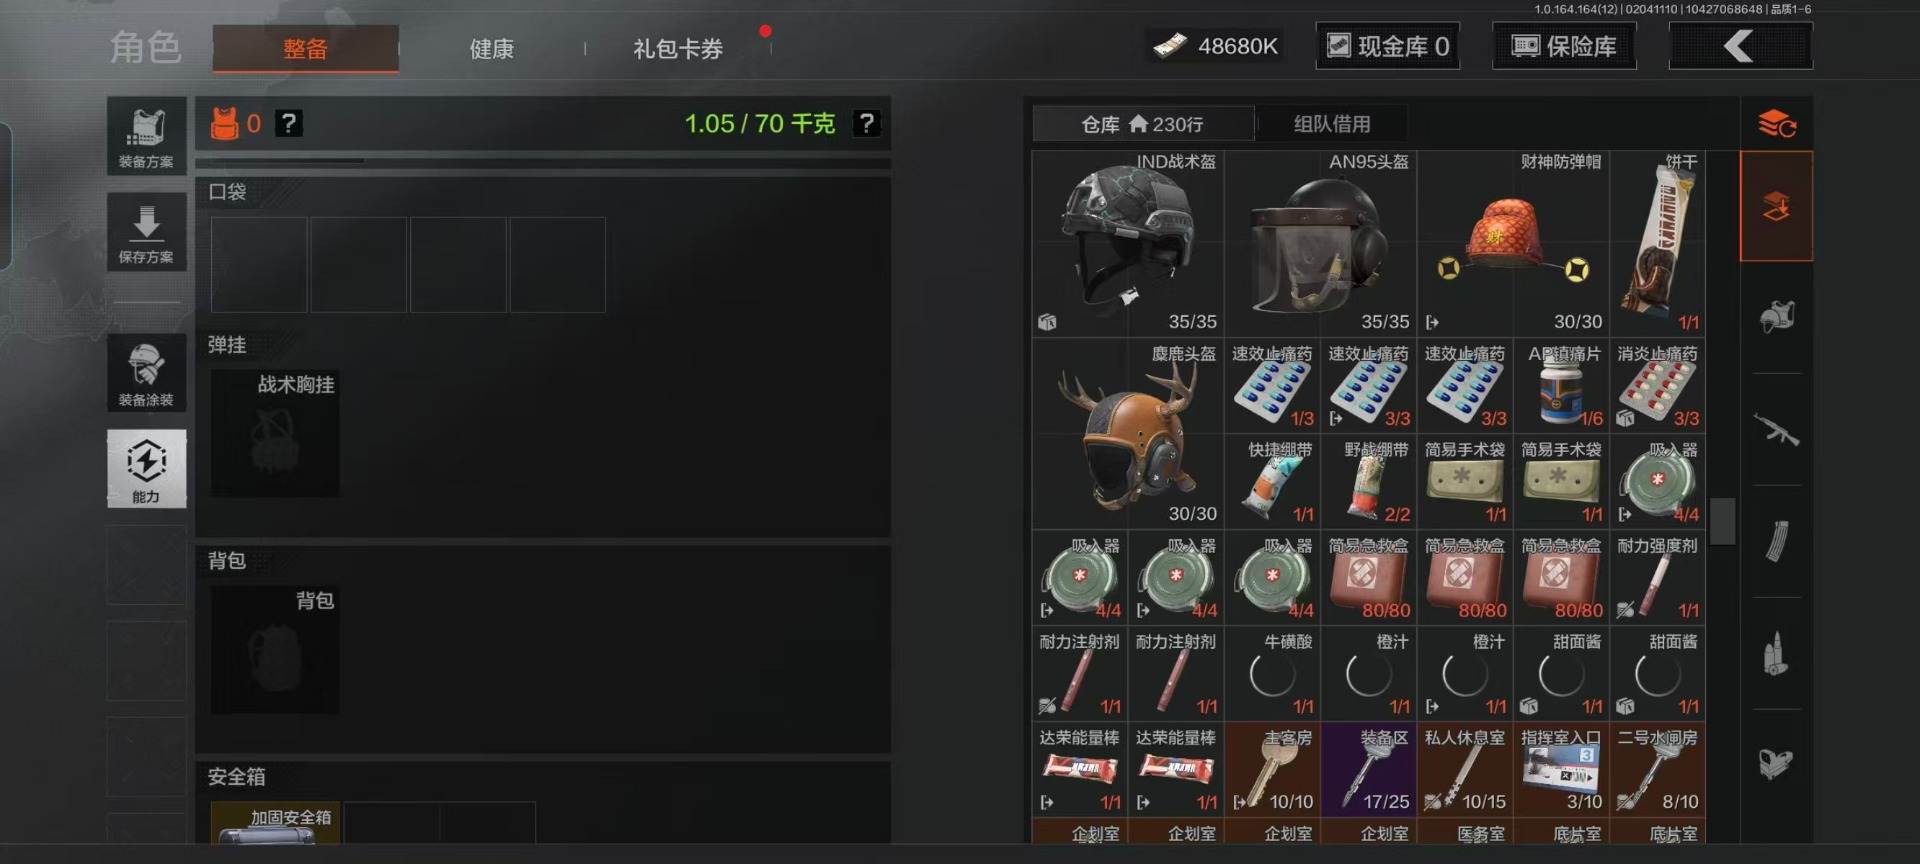
Task: Filter stash by the armor vest icon
Action: 1776,317
